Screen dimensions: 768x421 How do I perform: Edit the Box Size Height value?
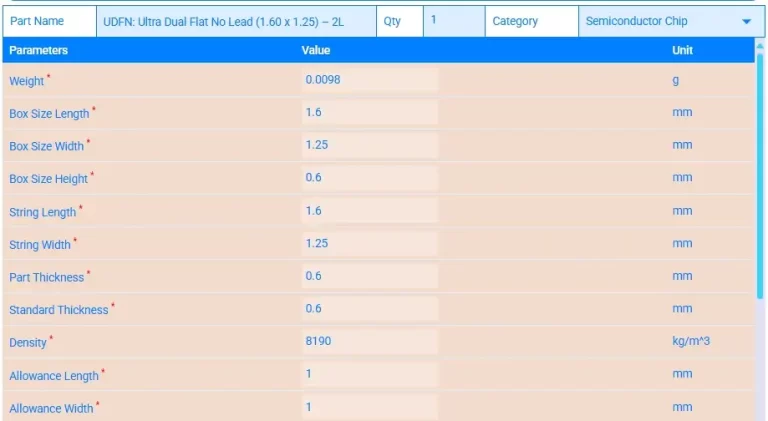(x=369, y=178)
